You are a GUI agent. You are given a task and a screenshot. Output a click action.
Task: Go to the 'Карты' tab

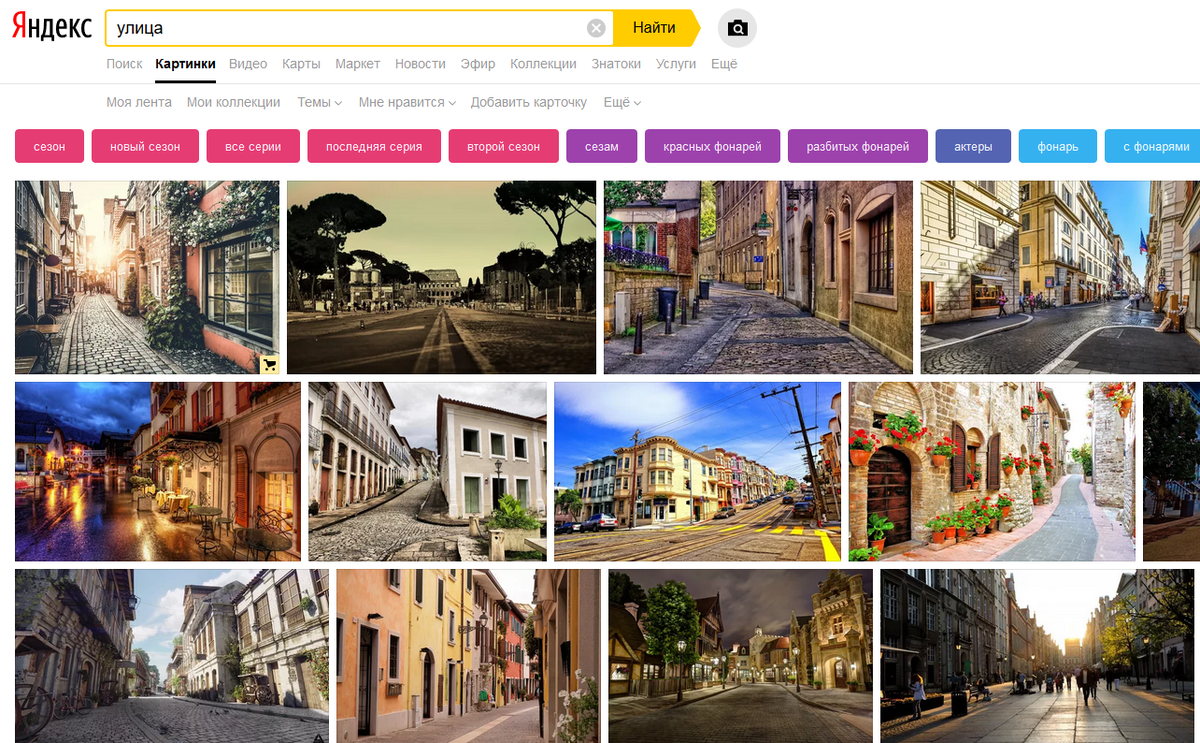[x=301, y=64]
